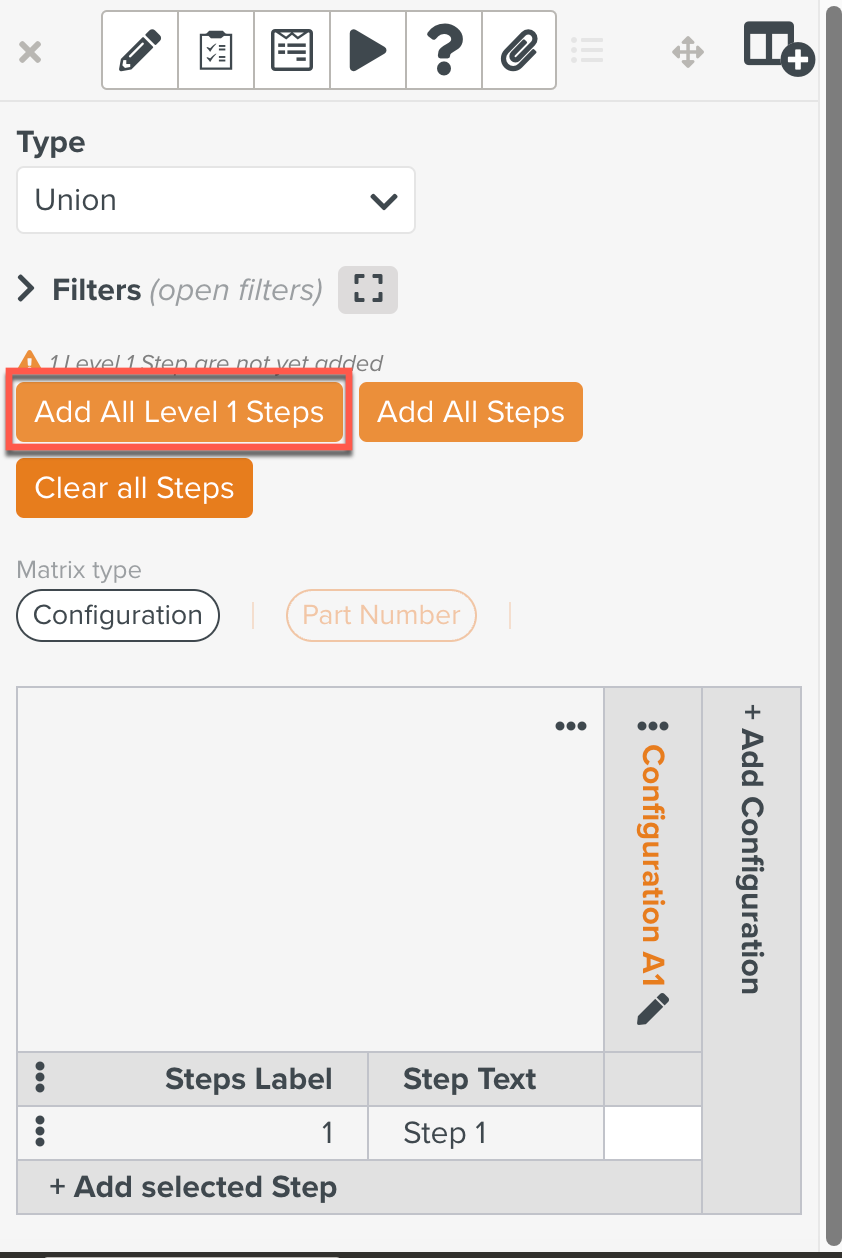
Task: Switch matrix type to Part Number
Action: click(381, 615)
